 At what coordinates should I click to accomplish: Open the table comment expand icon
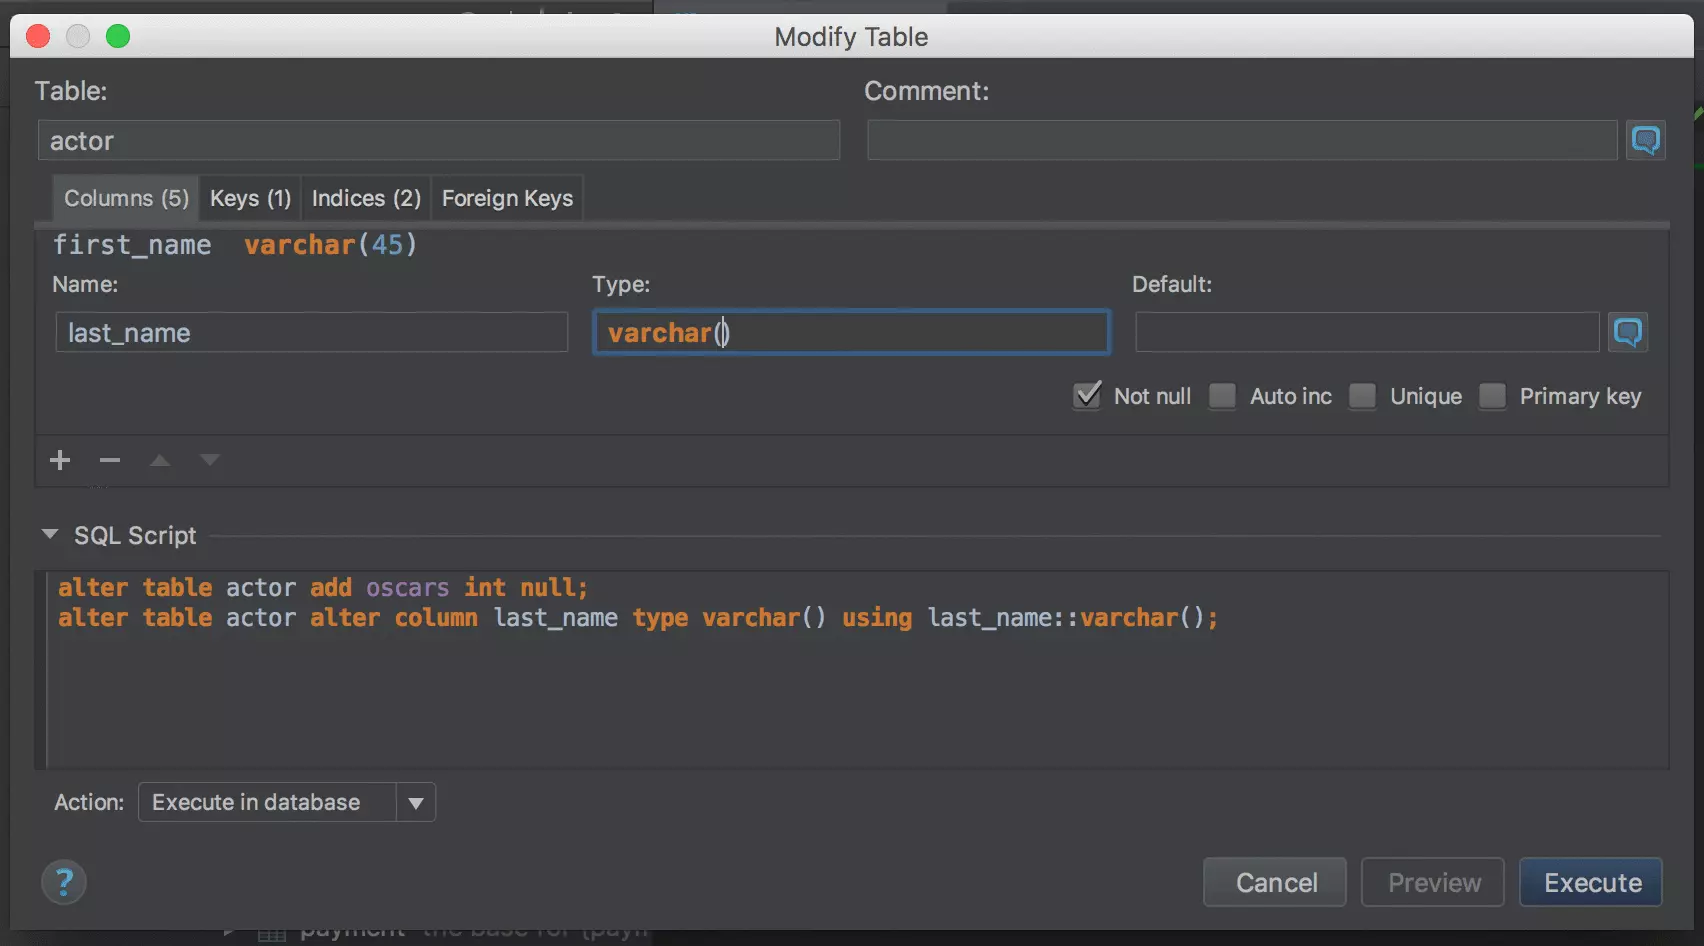click(x=1645, y=140)
